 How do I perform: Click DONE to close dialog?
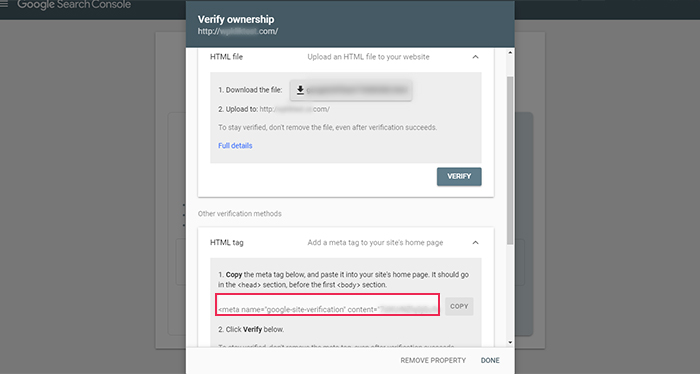tap(490, 360)
